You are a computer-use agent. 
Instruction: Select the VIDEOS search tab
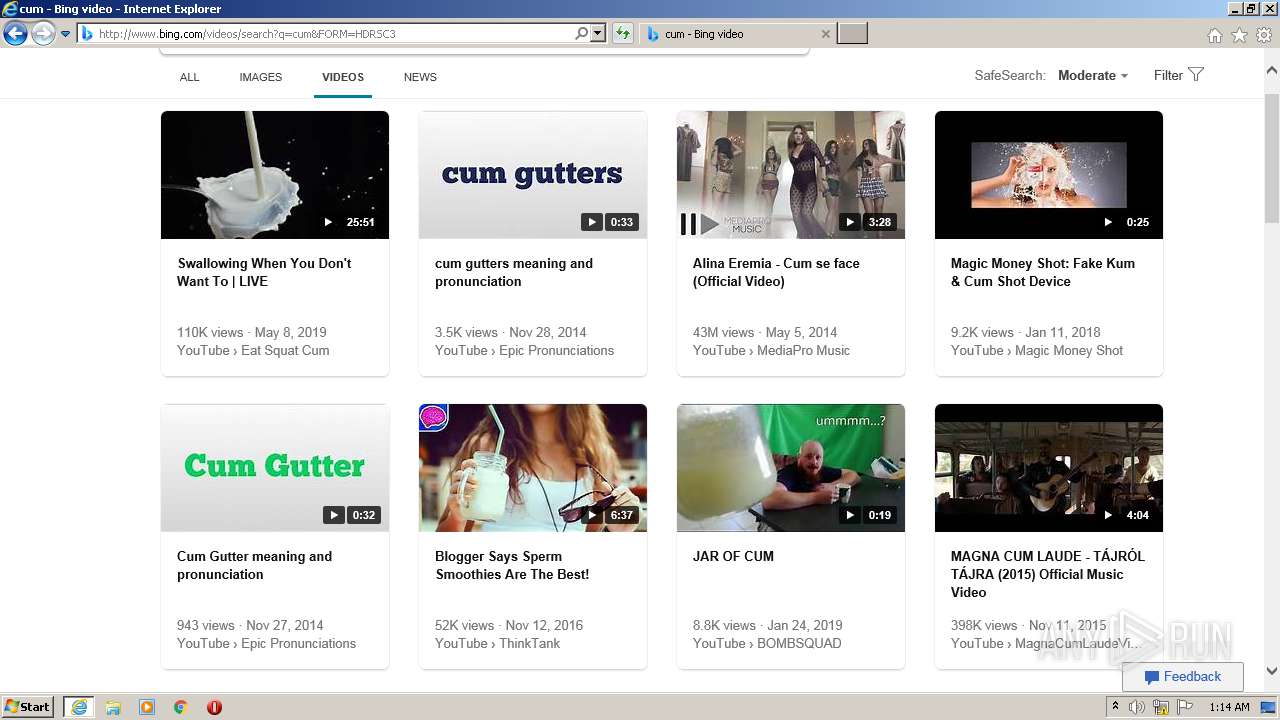343,77
